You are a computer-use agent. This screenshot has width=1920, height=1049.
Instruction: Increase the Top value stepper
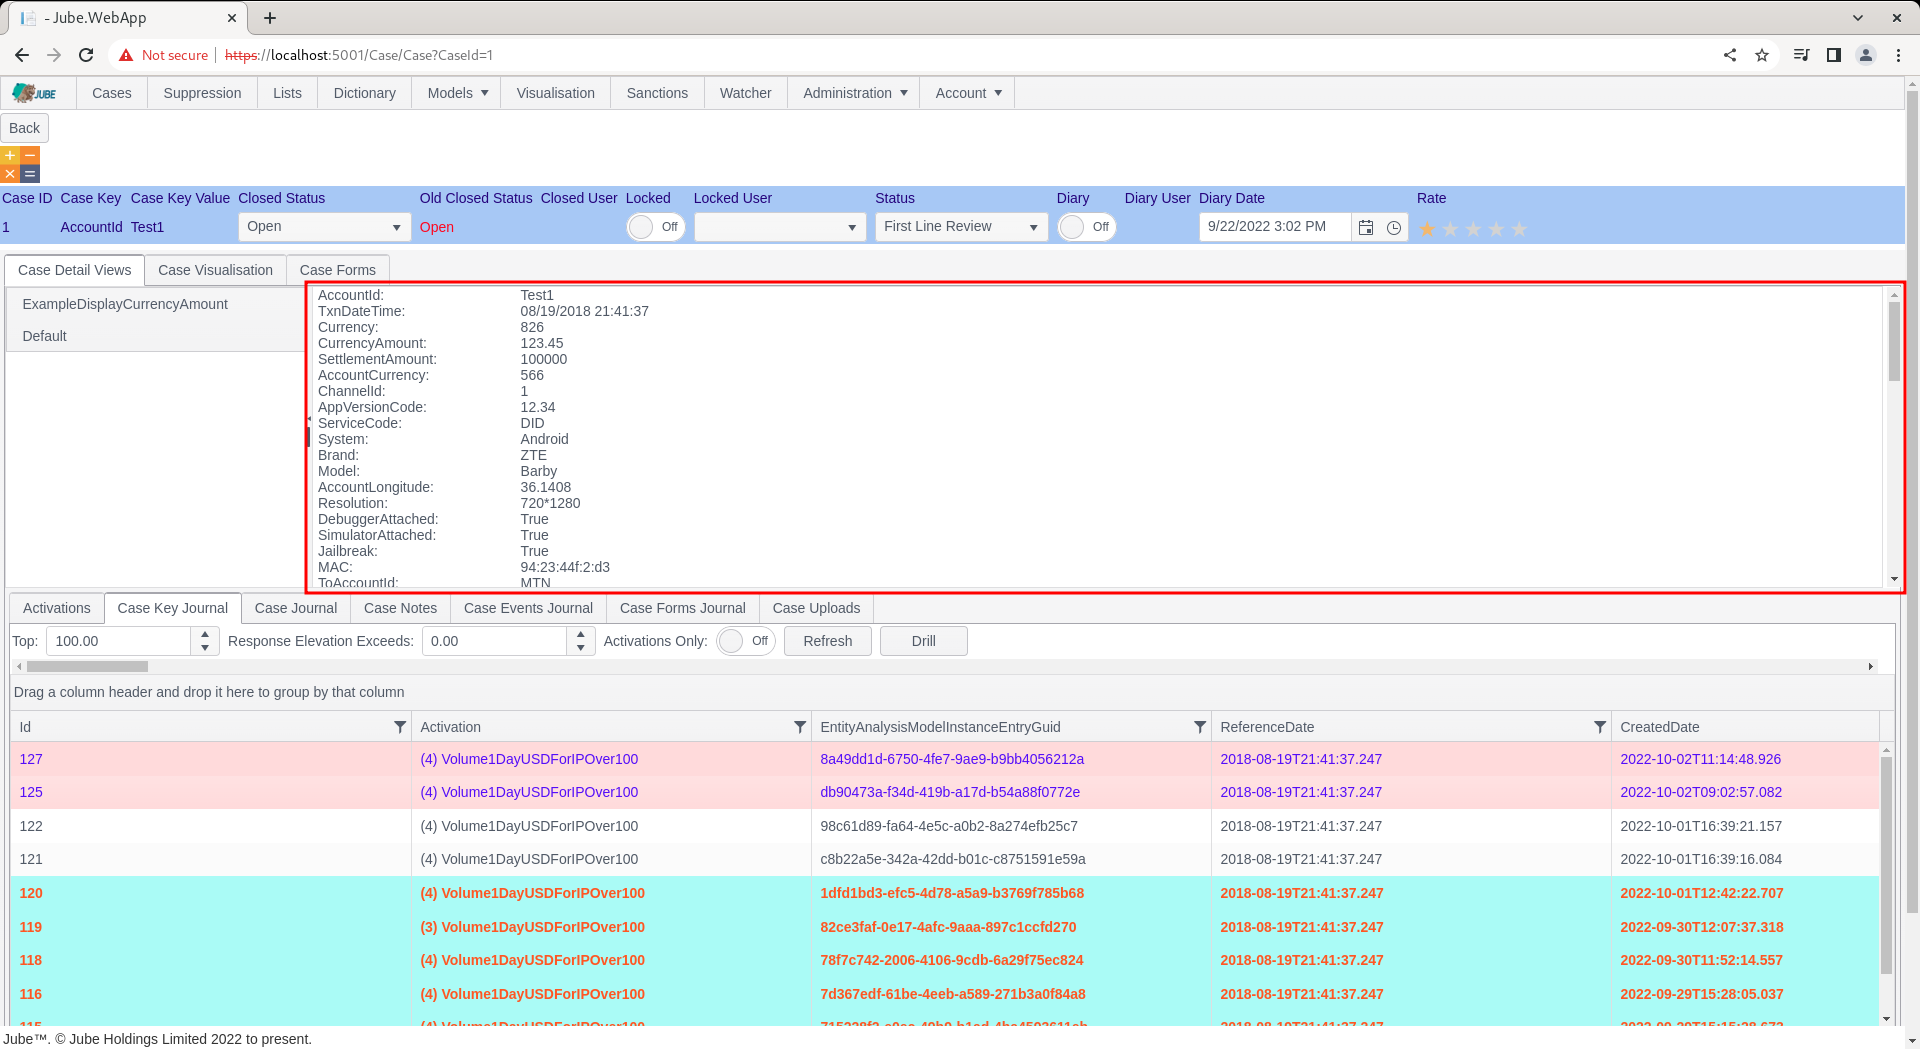(x=205, y=634)
